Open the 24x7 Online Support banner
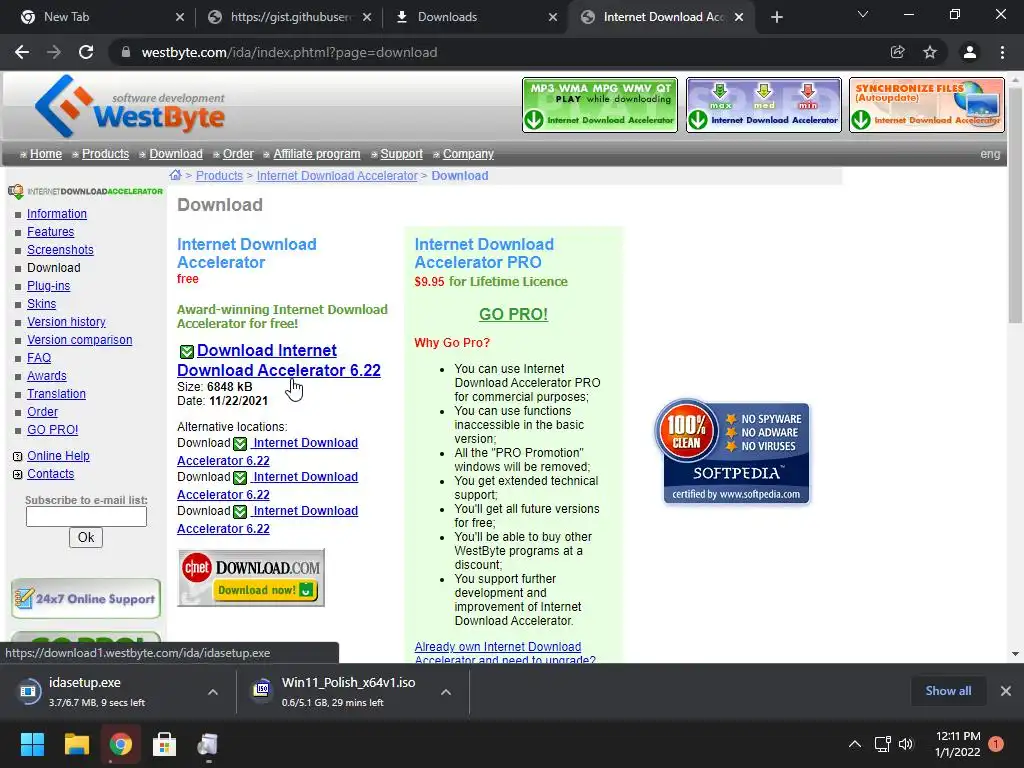The image size is (1024, 768). [x=86, y=598]
